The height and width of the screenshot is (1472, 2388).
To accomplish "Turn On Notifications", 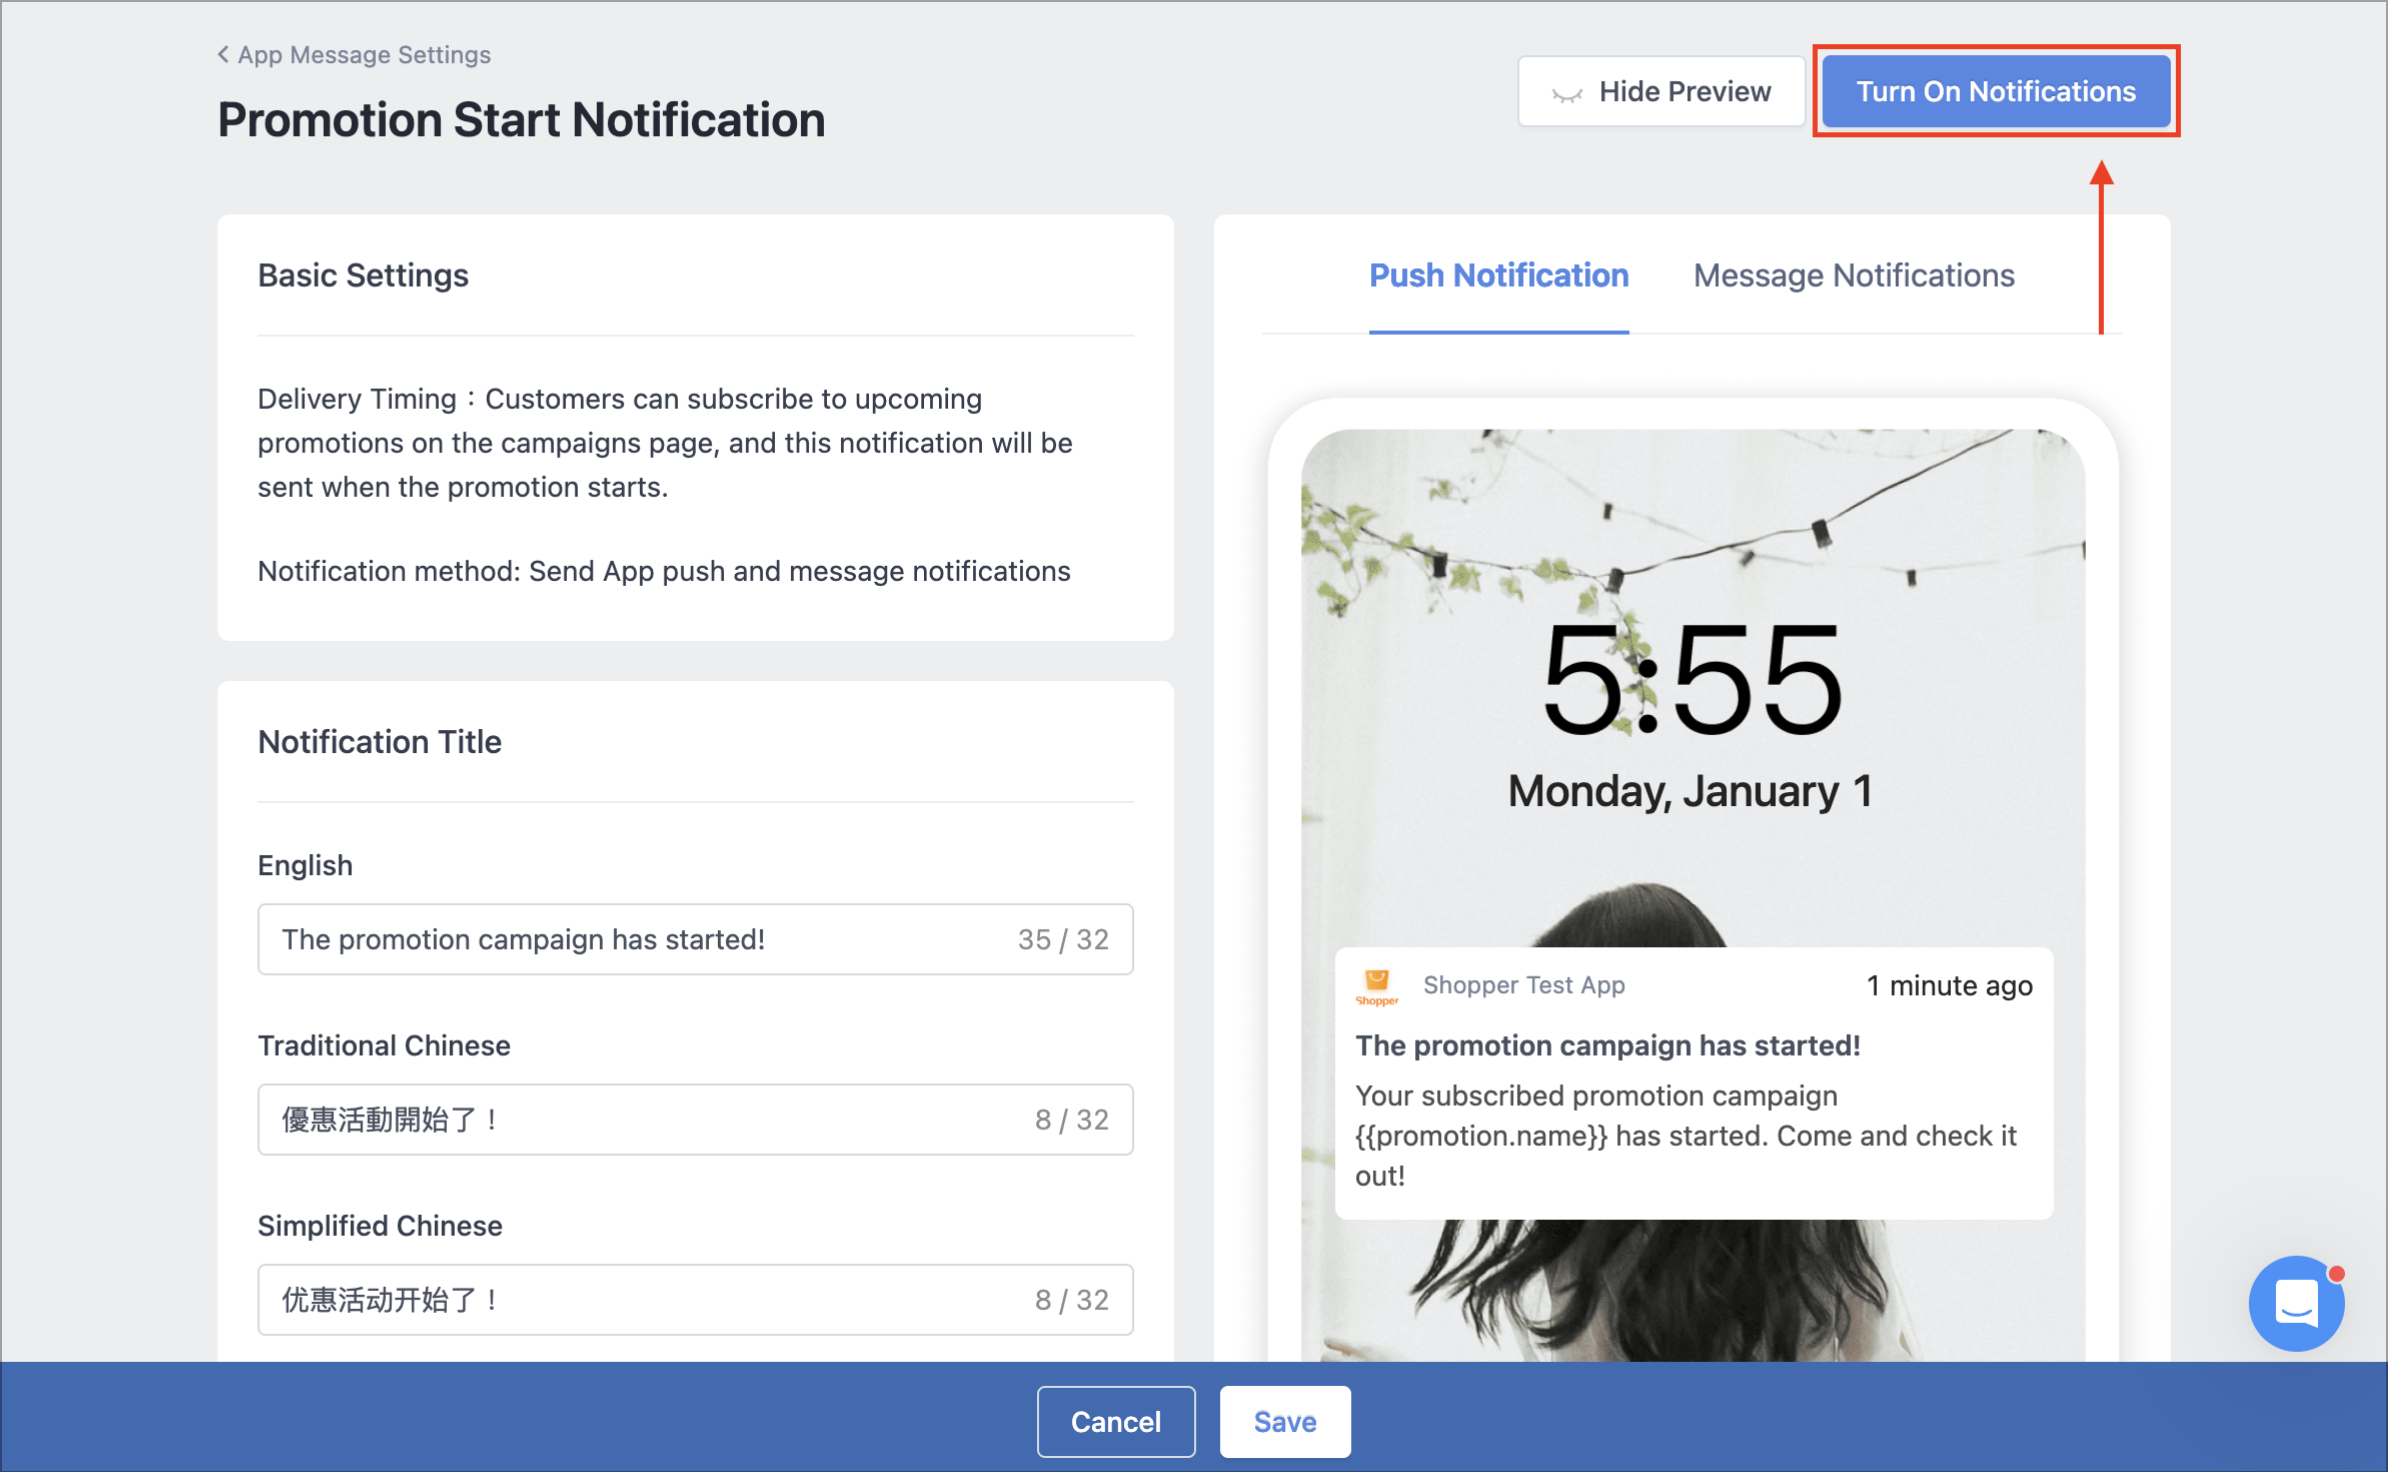I will (1996, 91).
